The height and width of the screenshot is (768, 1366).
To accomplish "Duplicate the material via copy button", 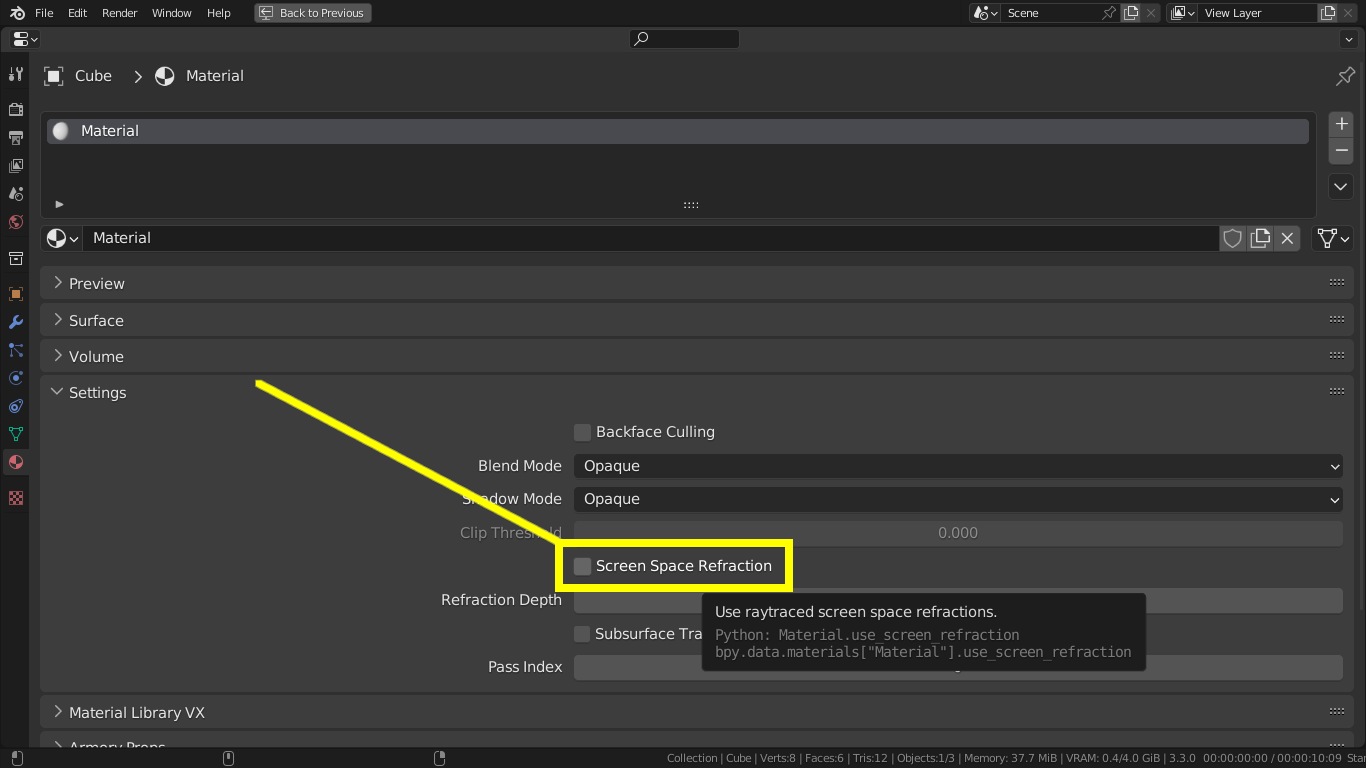I will 1260,238.
